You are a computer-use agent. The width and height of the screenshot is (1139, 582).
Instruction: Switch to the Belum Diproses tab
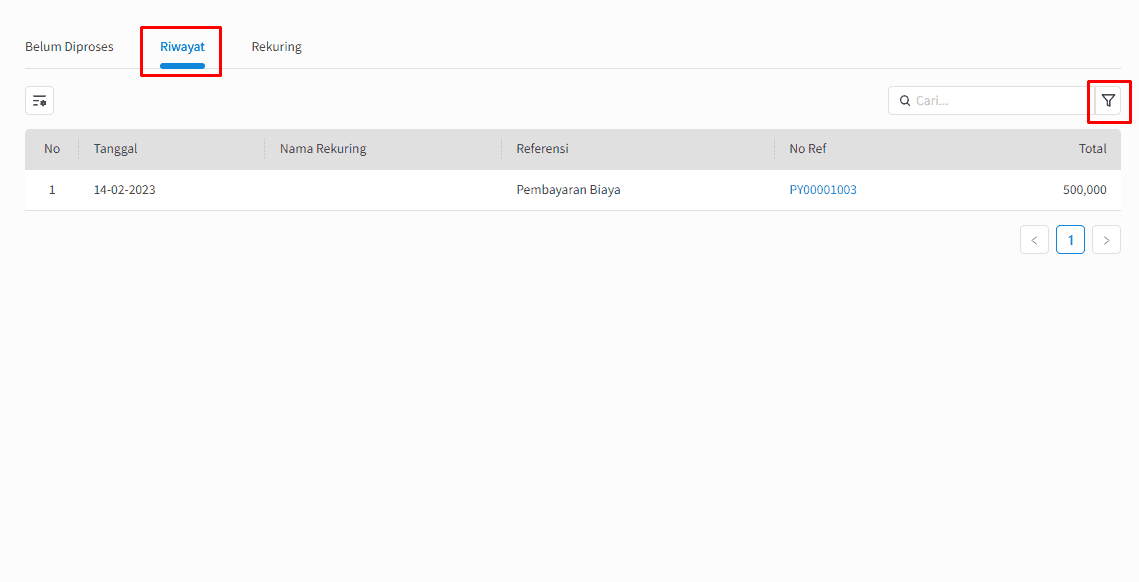click(x=69, y=47)
